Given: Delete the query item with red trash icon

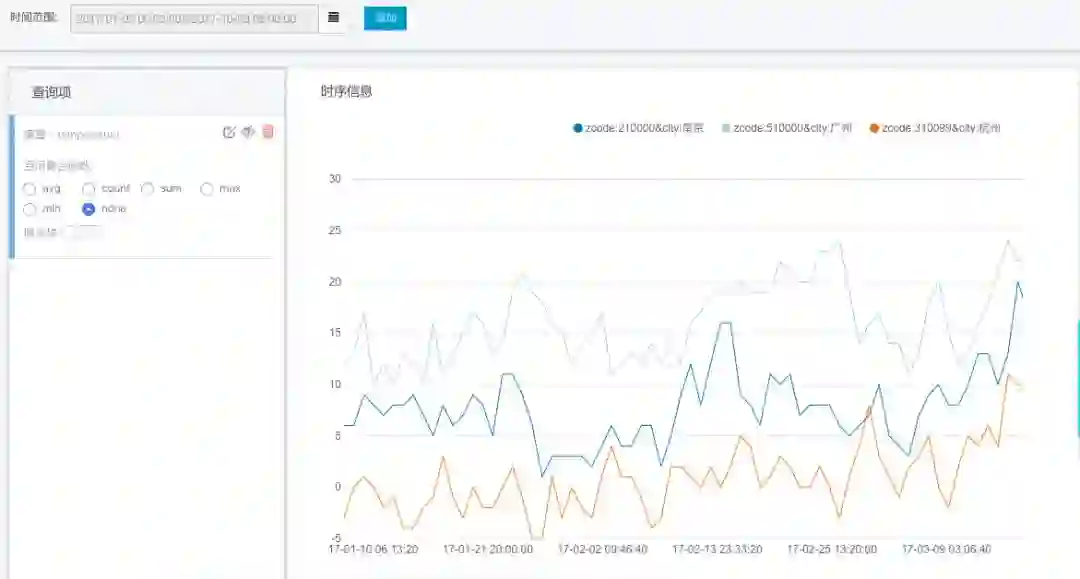Looking at the screenshot, I should tap(268, 131).
